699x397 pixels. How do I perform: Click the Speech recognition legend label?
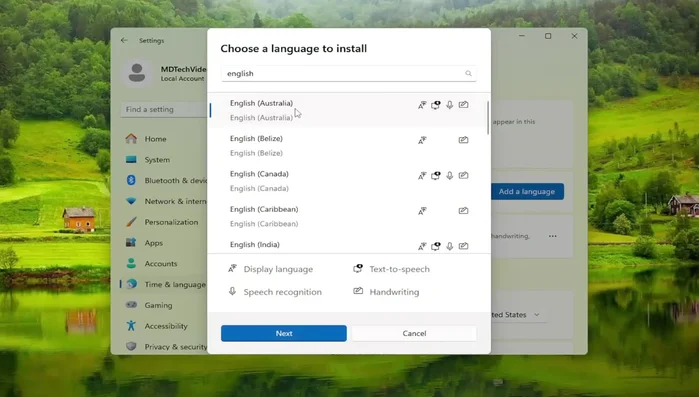pos(283,292)
